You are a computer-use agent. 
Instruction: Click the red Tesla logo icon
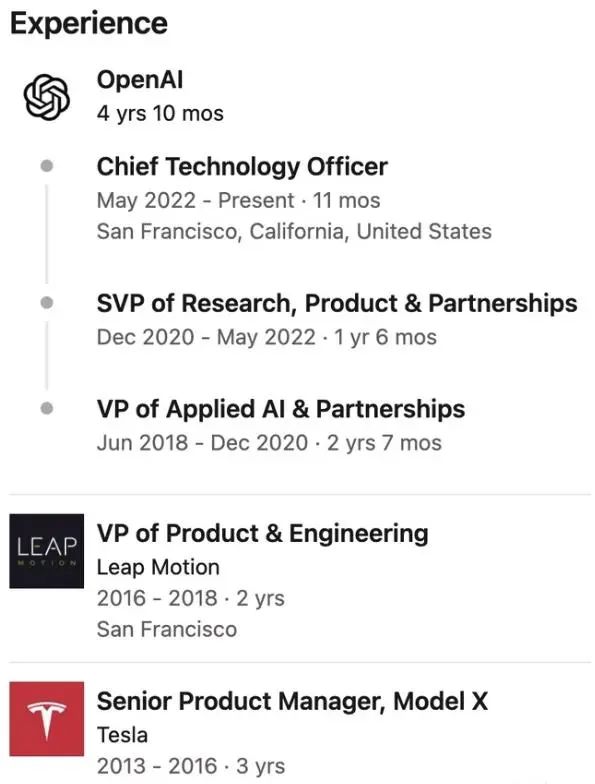coord(46,718)
